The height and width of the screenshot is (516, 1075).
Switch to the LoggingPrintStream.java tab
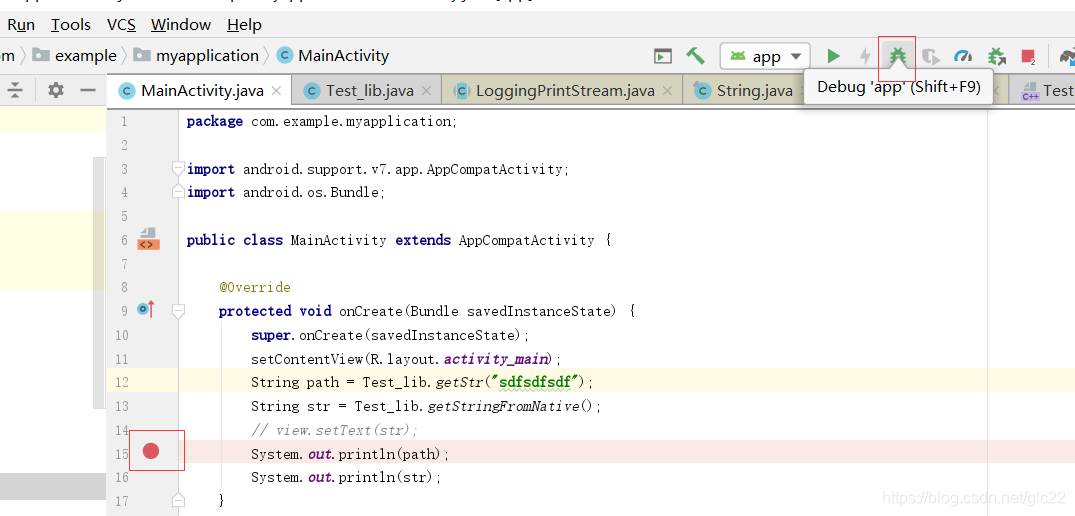(x=564, y=90)
